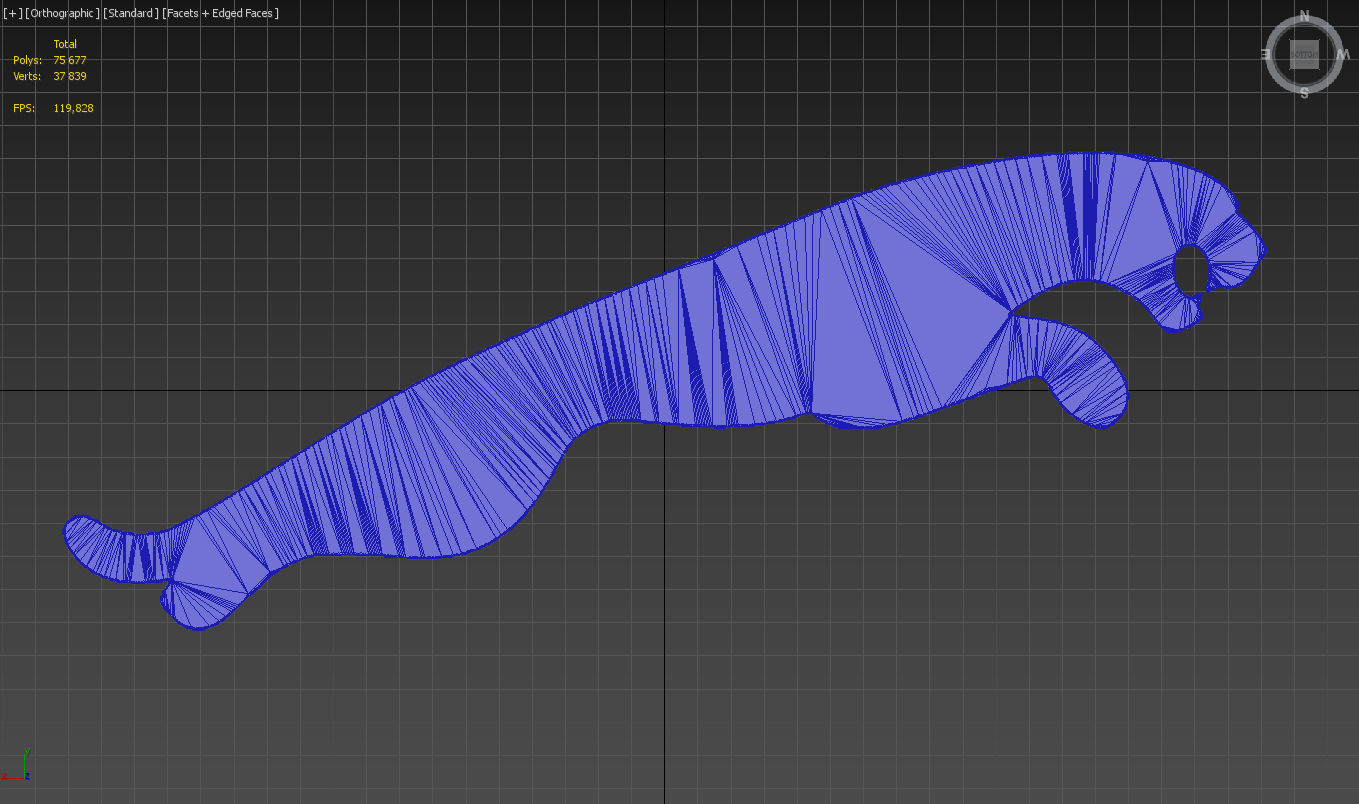Open the Orthographic point-of-view viewport menu
Image resolution: width=1359 pixels, height=804 pixels.
62,13
